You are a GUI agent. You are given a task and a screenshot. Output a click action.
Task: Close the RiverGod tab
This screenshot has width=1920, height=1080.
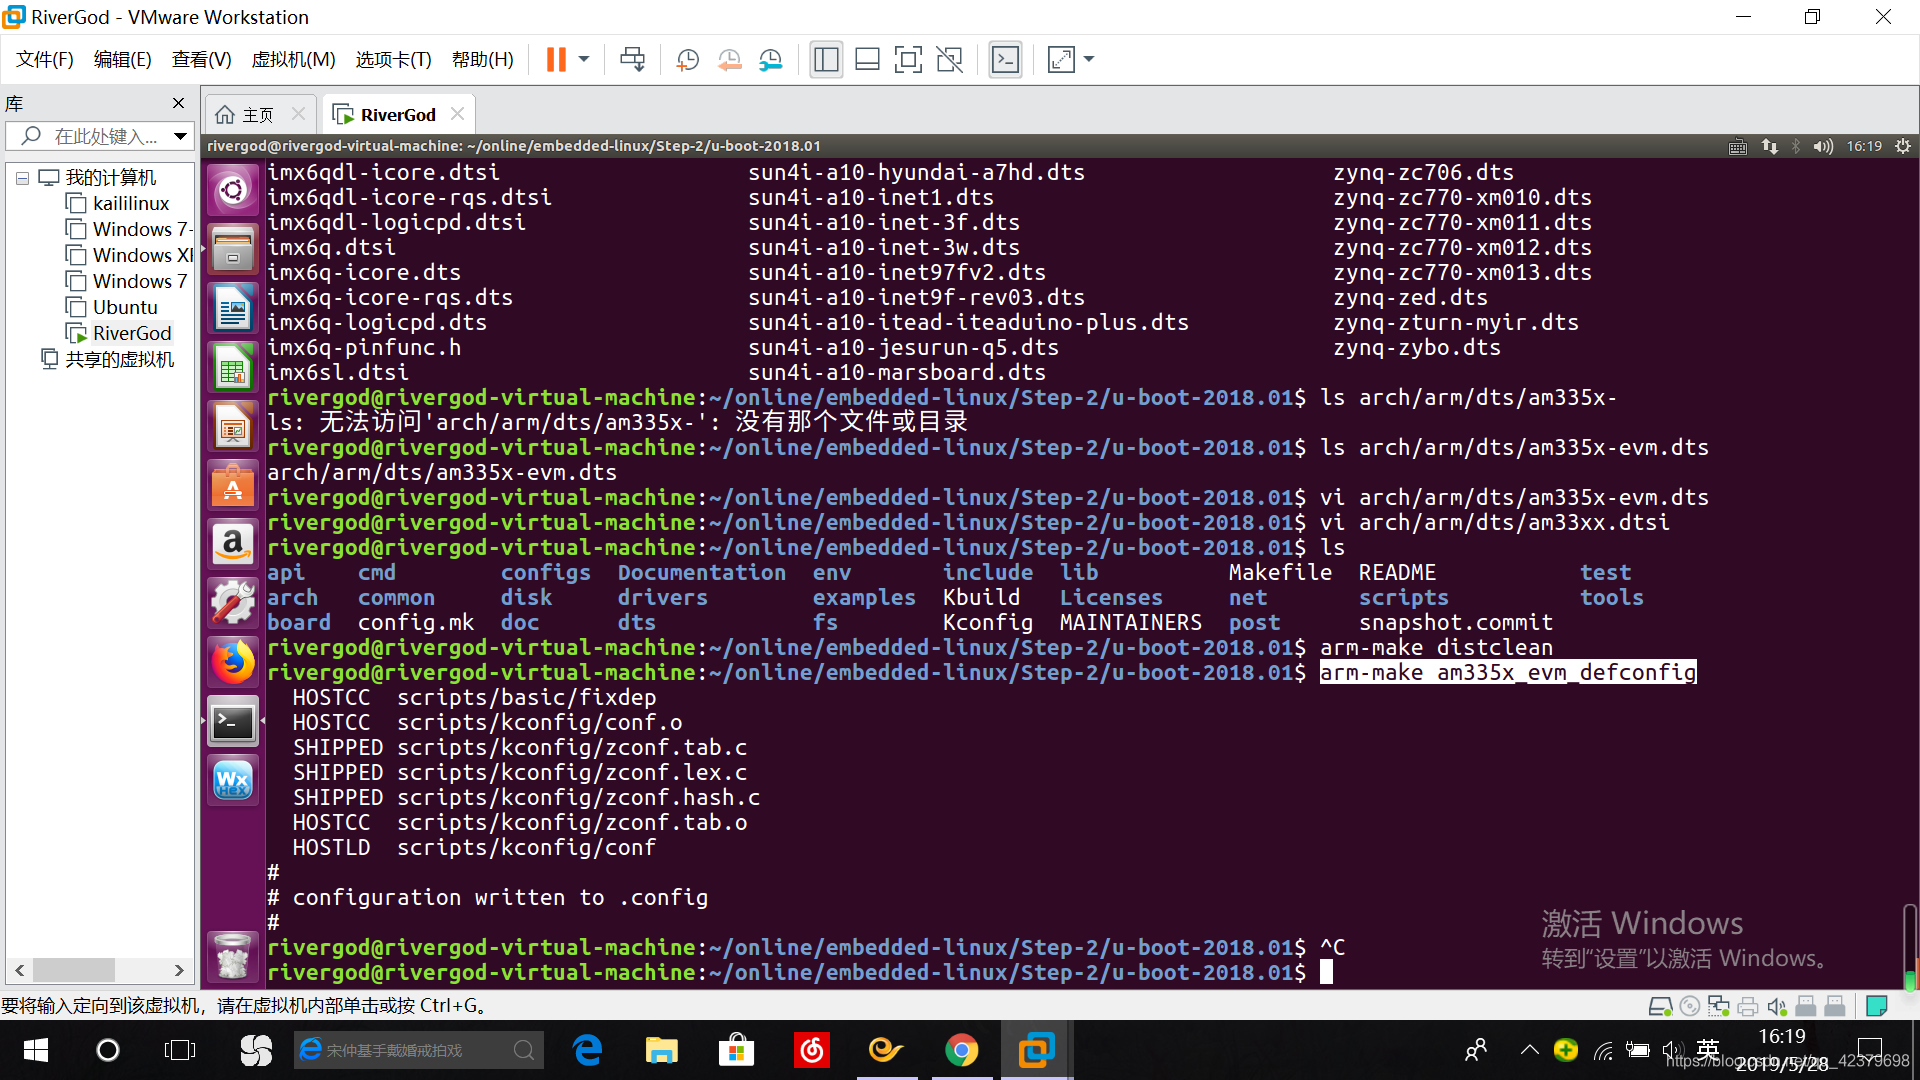click(457, 114)
